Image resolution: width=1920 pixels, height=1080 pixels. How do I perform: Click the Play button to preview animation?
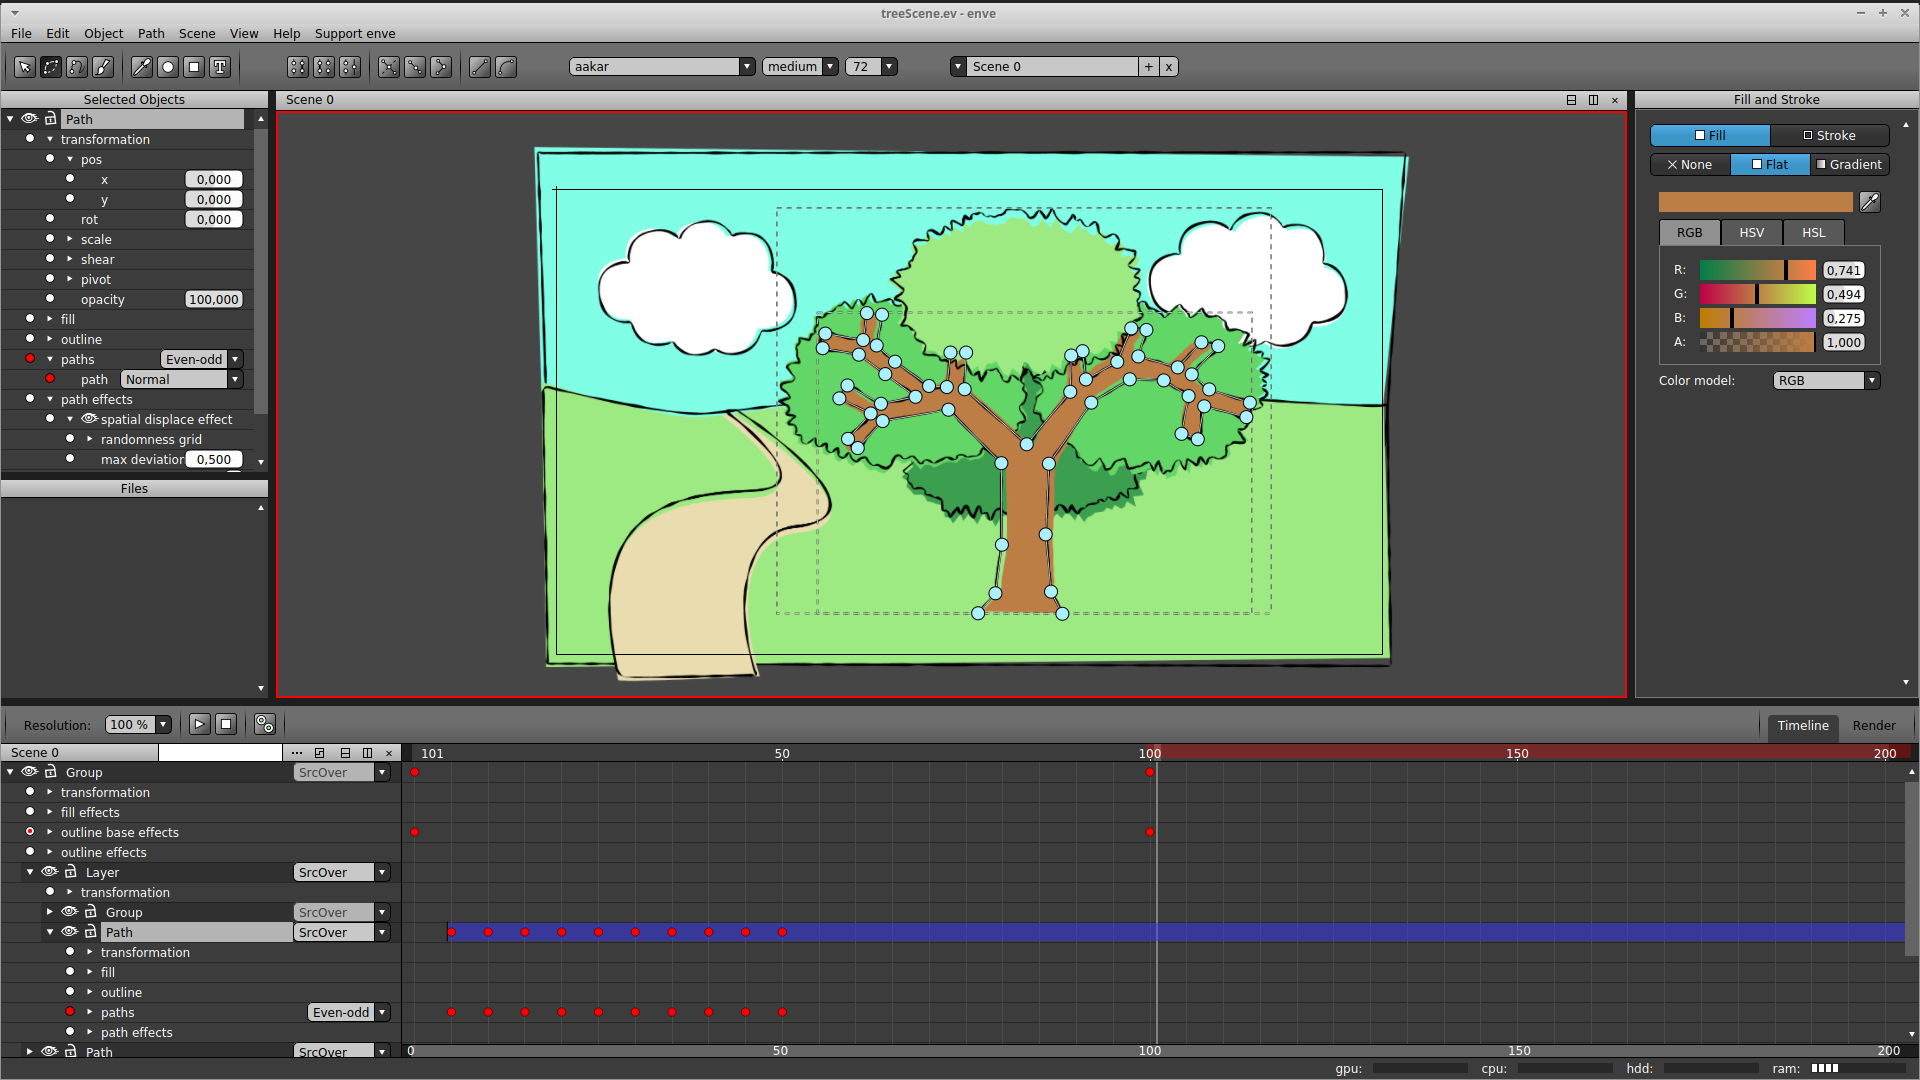[199, 724]
